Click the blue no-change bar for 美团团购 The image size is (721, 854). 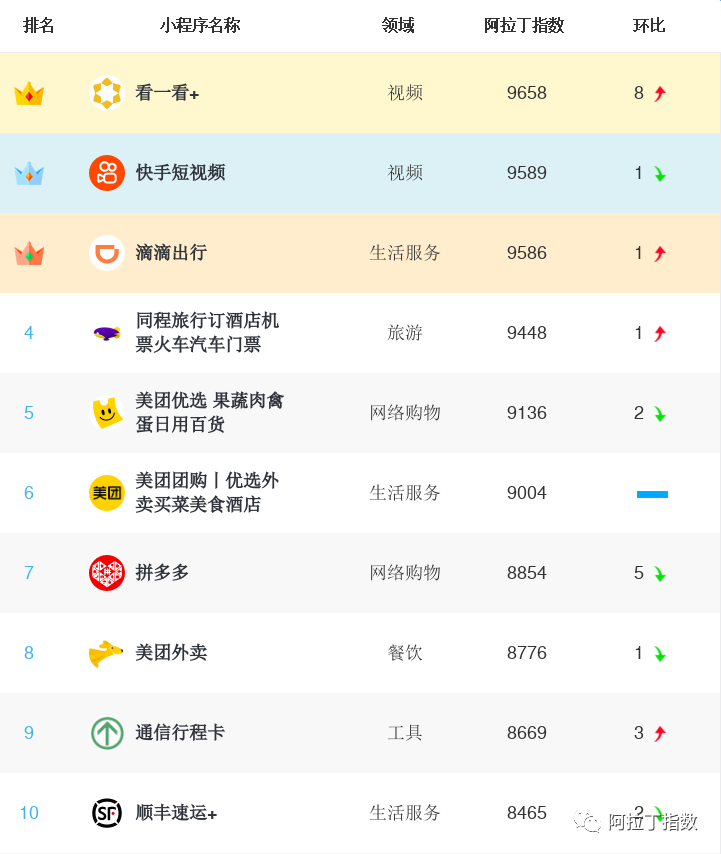(652, 494)
